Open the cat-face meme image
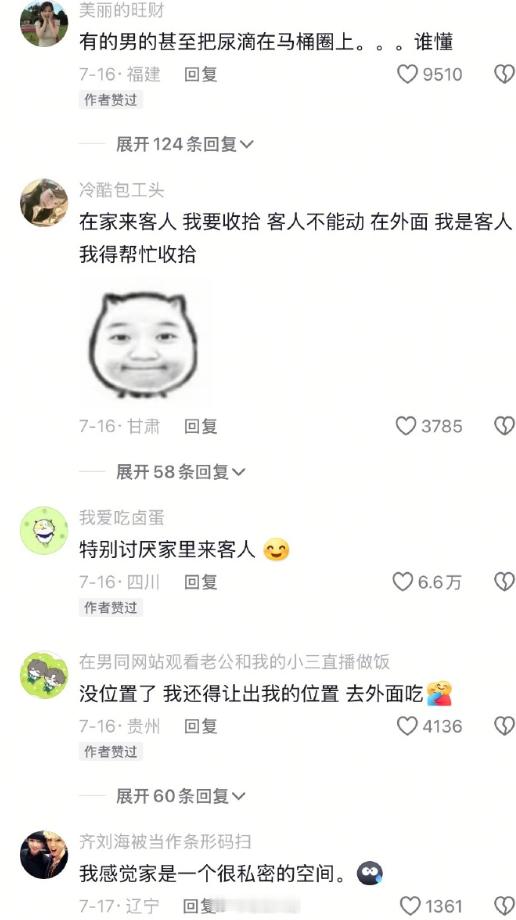 [143, 344]
